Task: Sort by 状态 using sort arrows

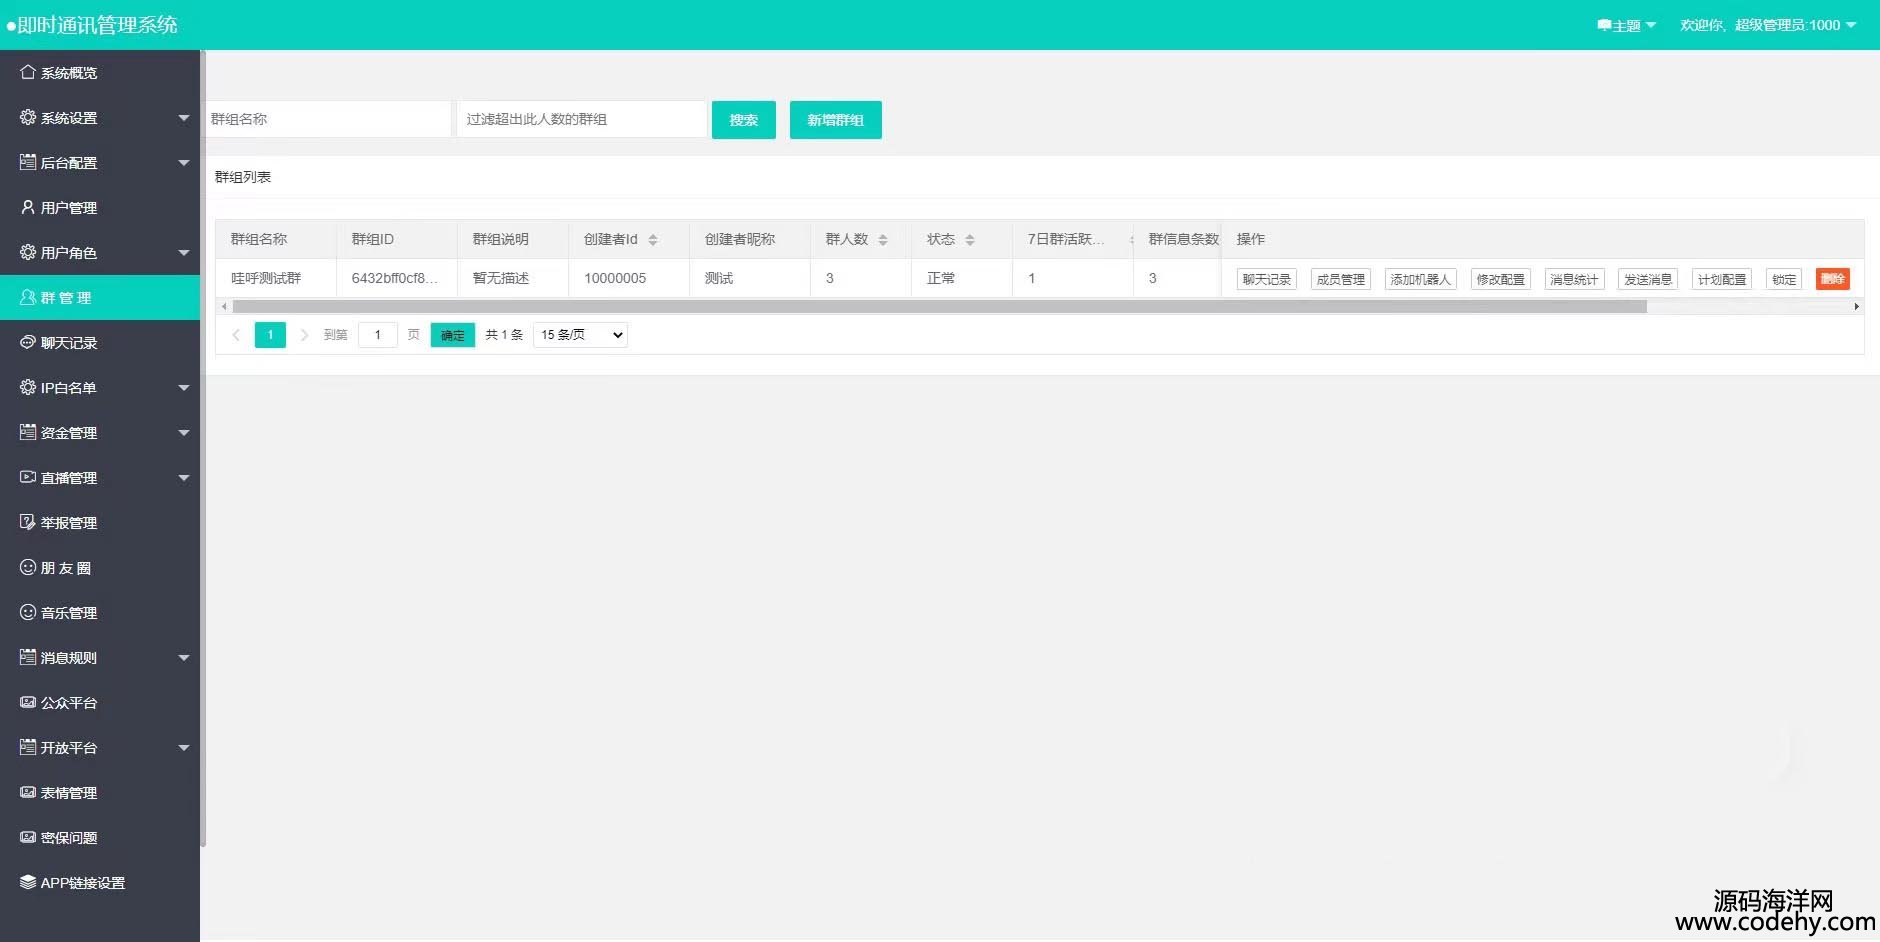Action: tap(970, 240)
